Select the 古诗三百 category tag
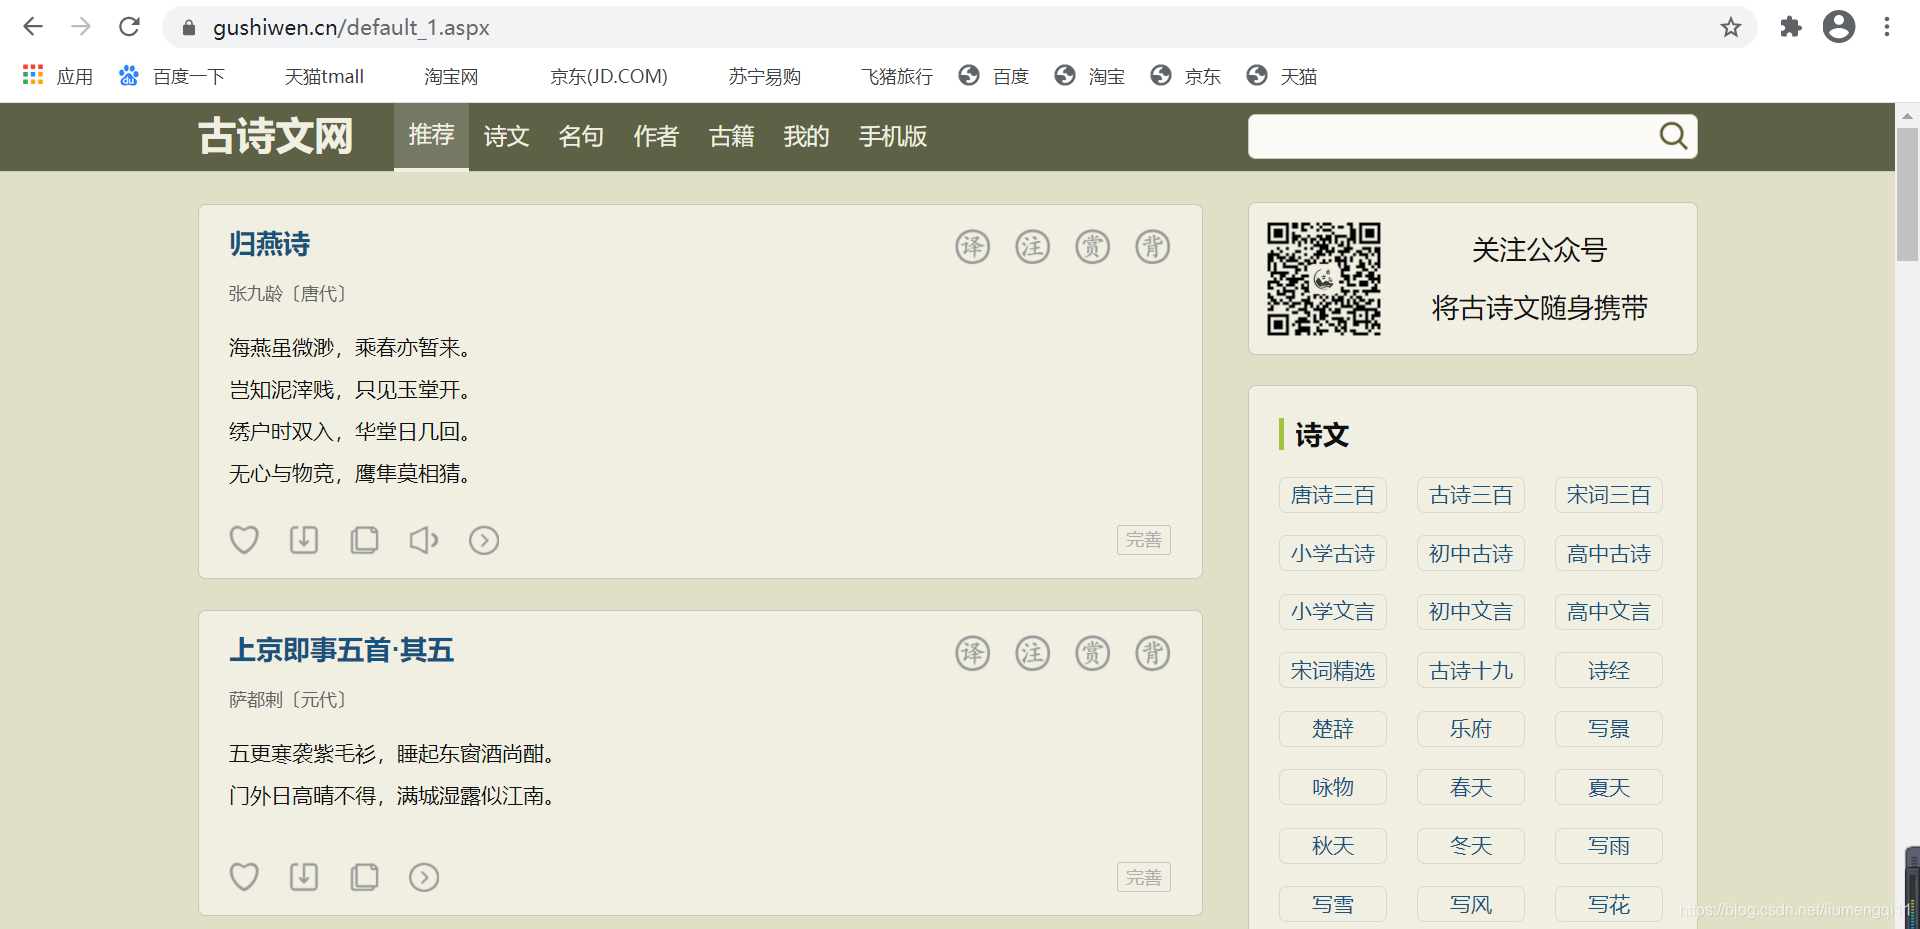The image size is (1920, 929). point(1471,495)
